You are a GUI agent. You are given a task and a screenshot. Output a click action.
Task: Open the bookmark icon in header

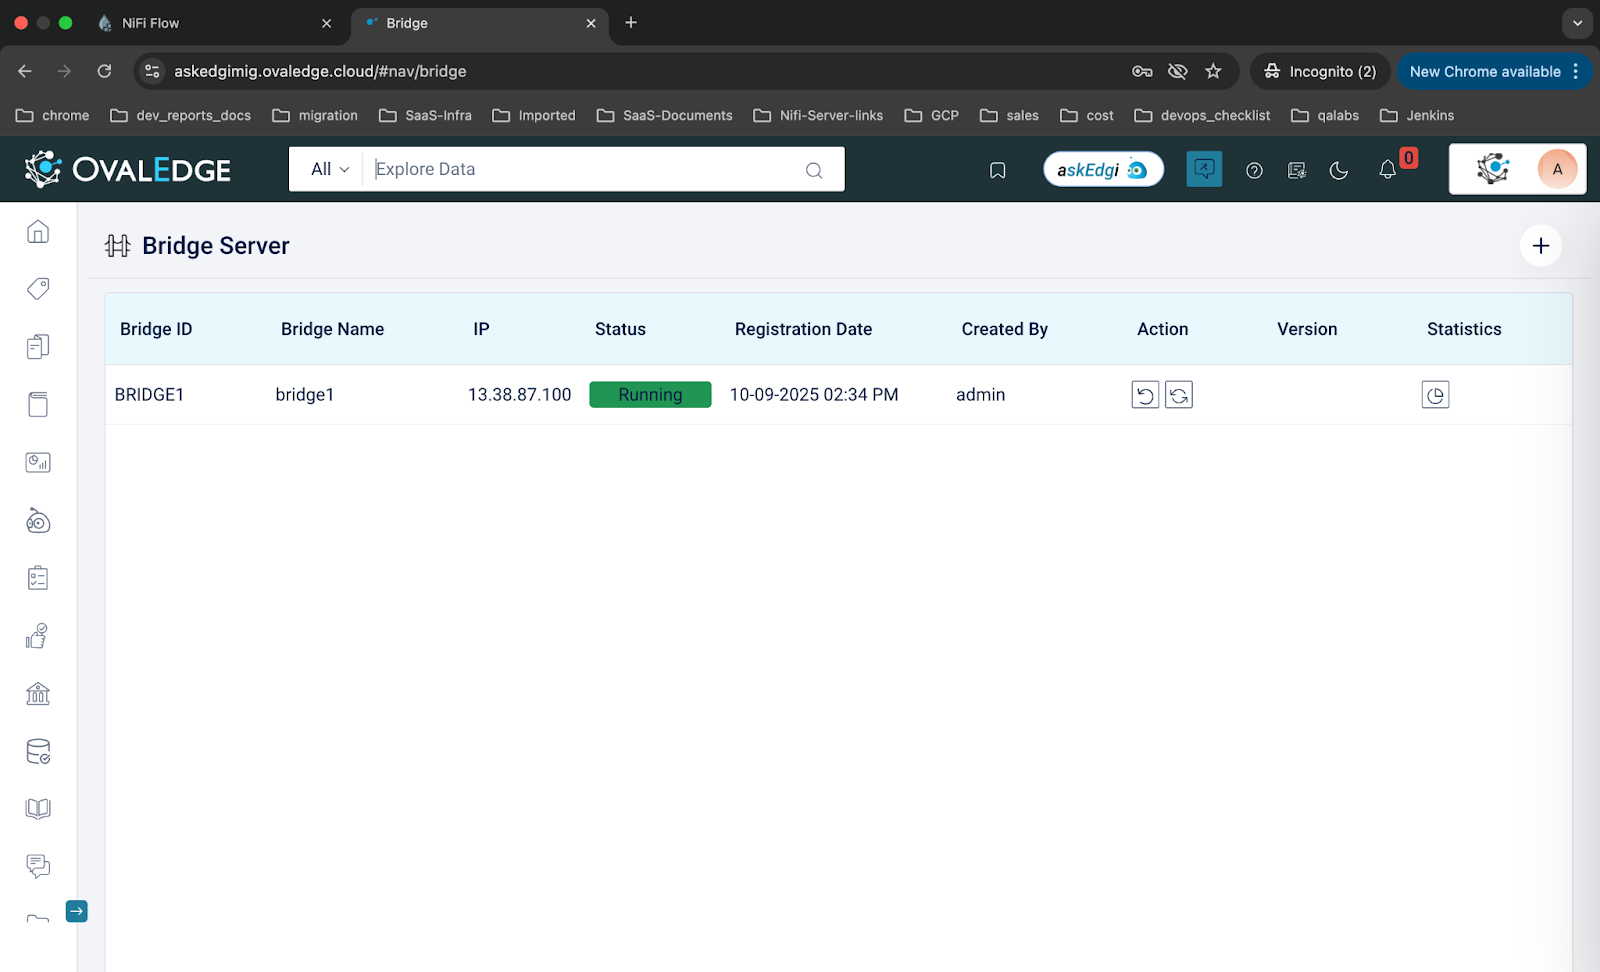point(997,170)
